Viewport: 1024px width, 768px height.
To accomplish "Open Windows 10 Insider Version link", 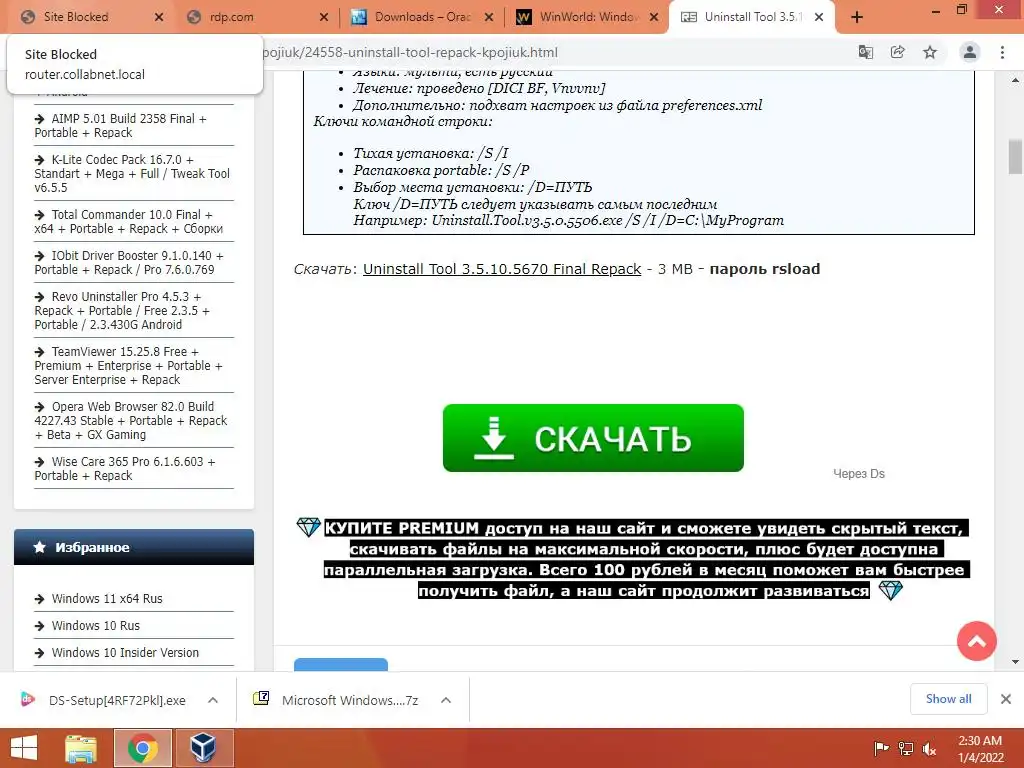I will pyautogui.click(x=125, y=652).
